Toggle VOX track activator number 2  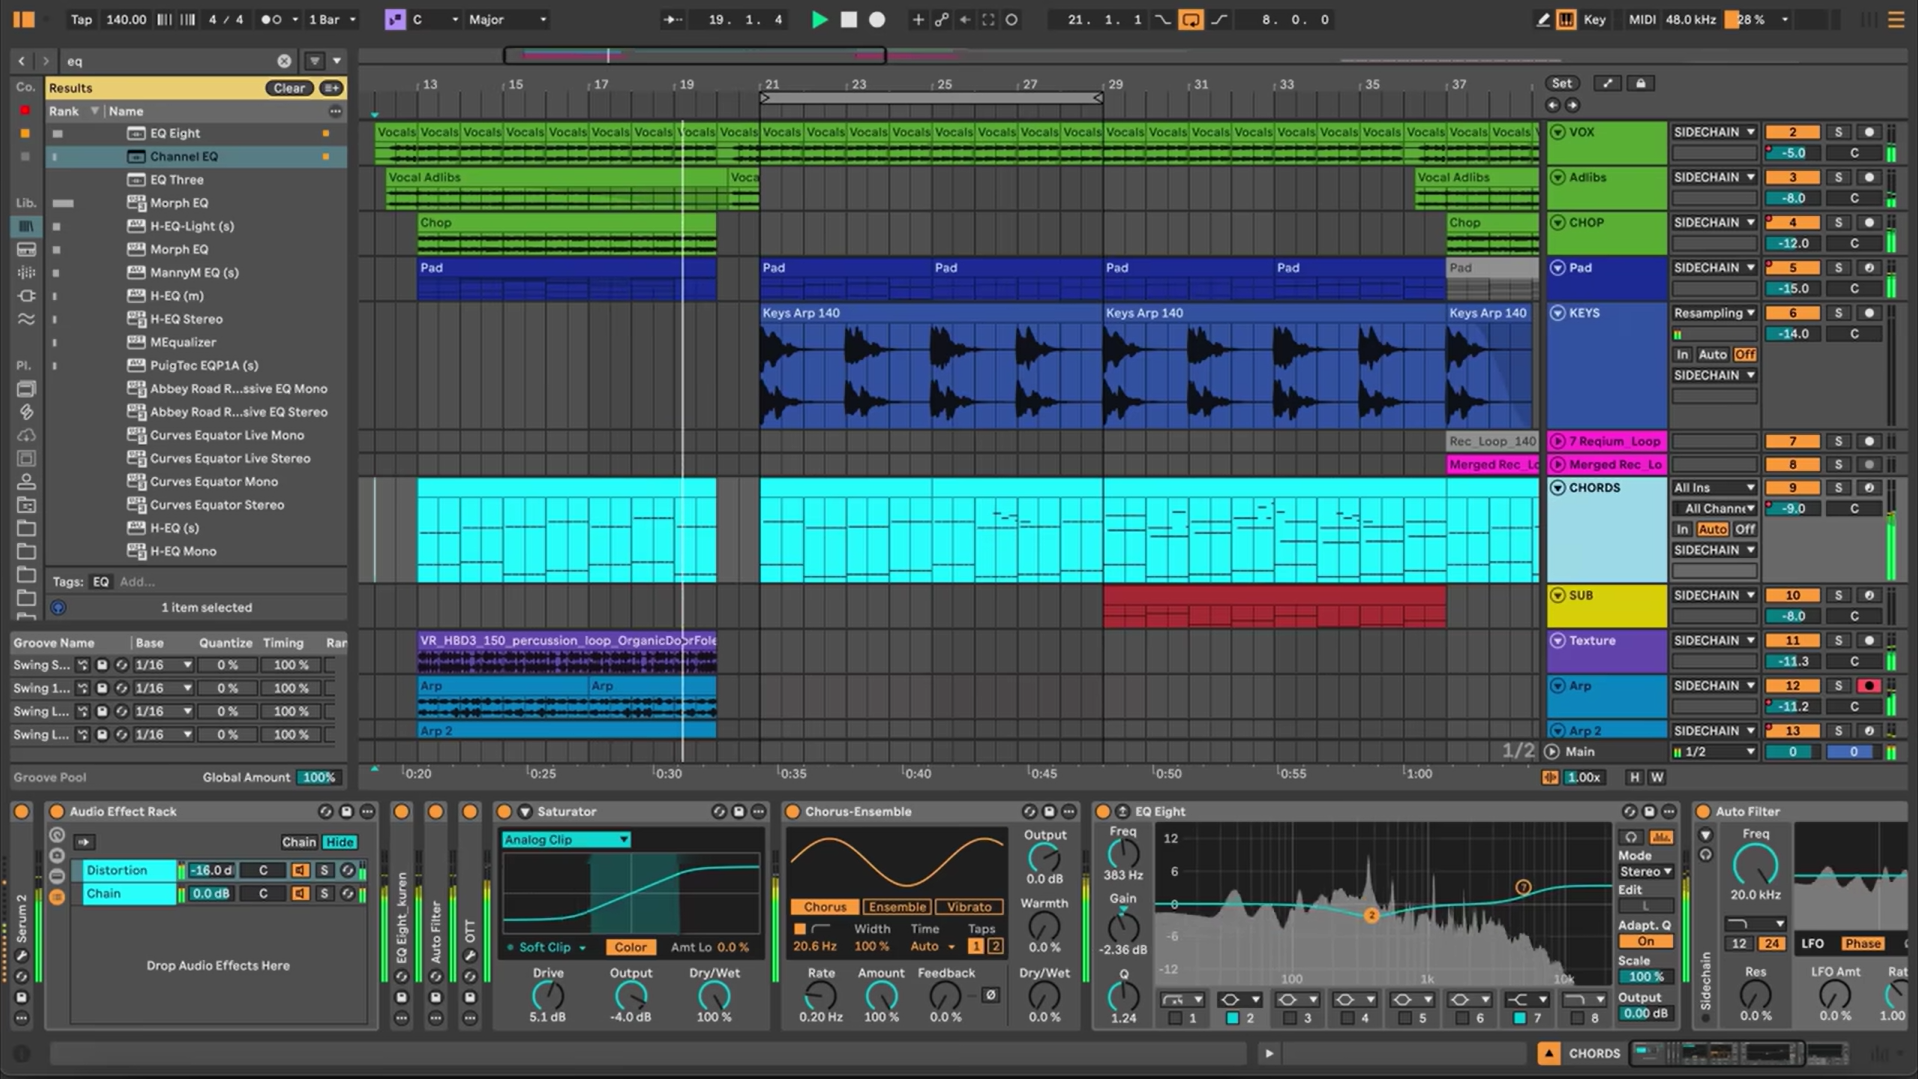click(x=1792, y=132)
